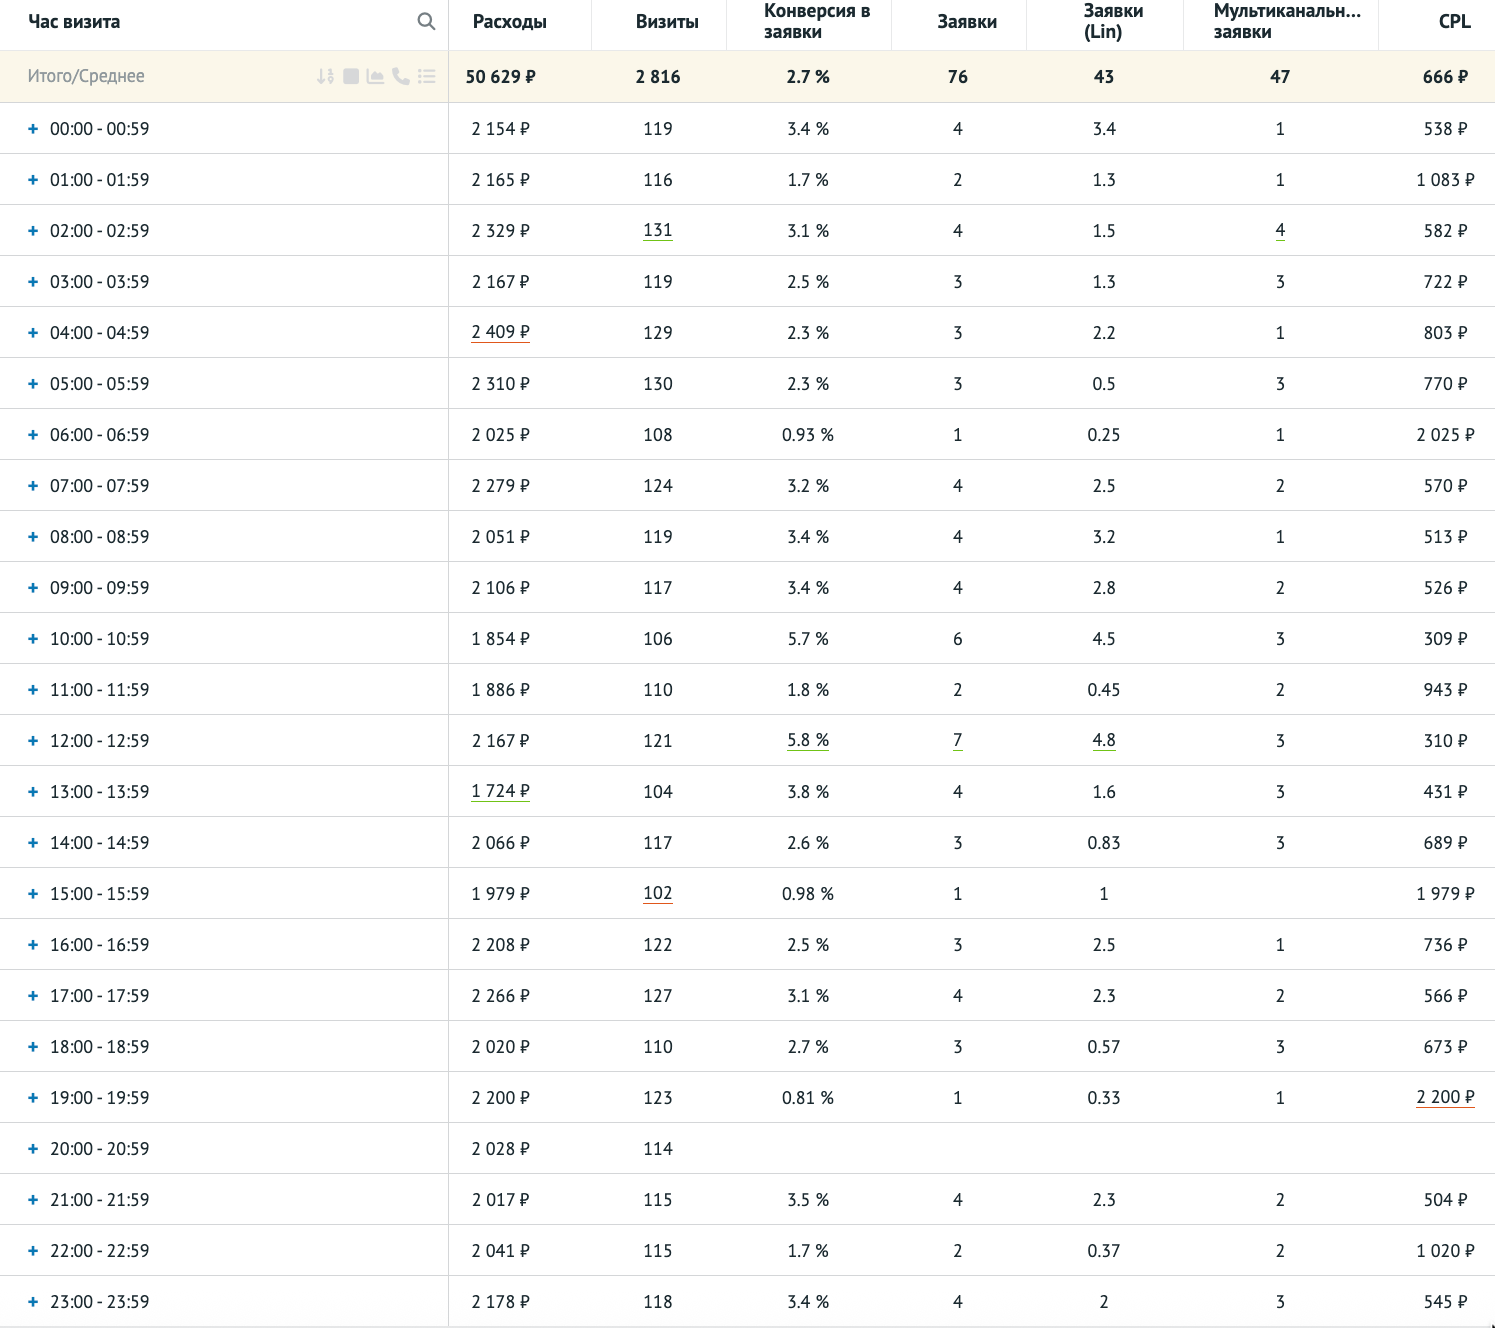Click the numeric sort icon in totals row
The image size is (1495, 1328).
pos(325,76)
